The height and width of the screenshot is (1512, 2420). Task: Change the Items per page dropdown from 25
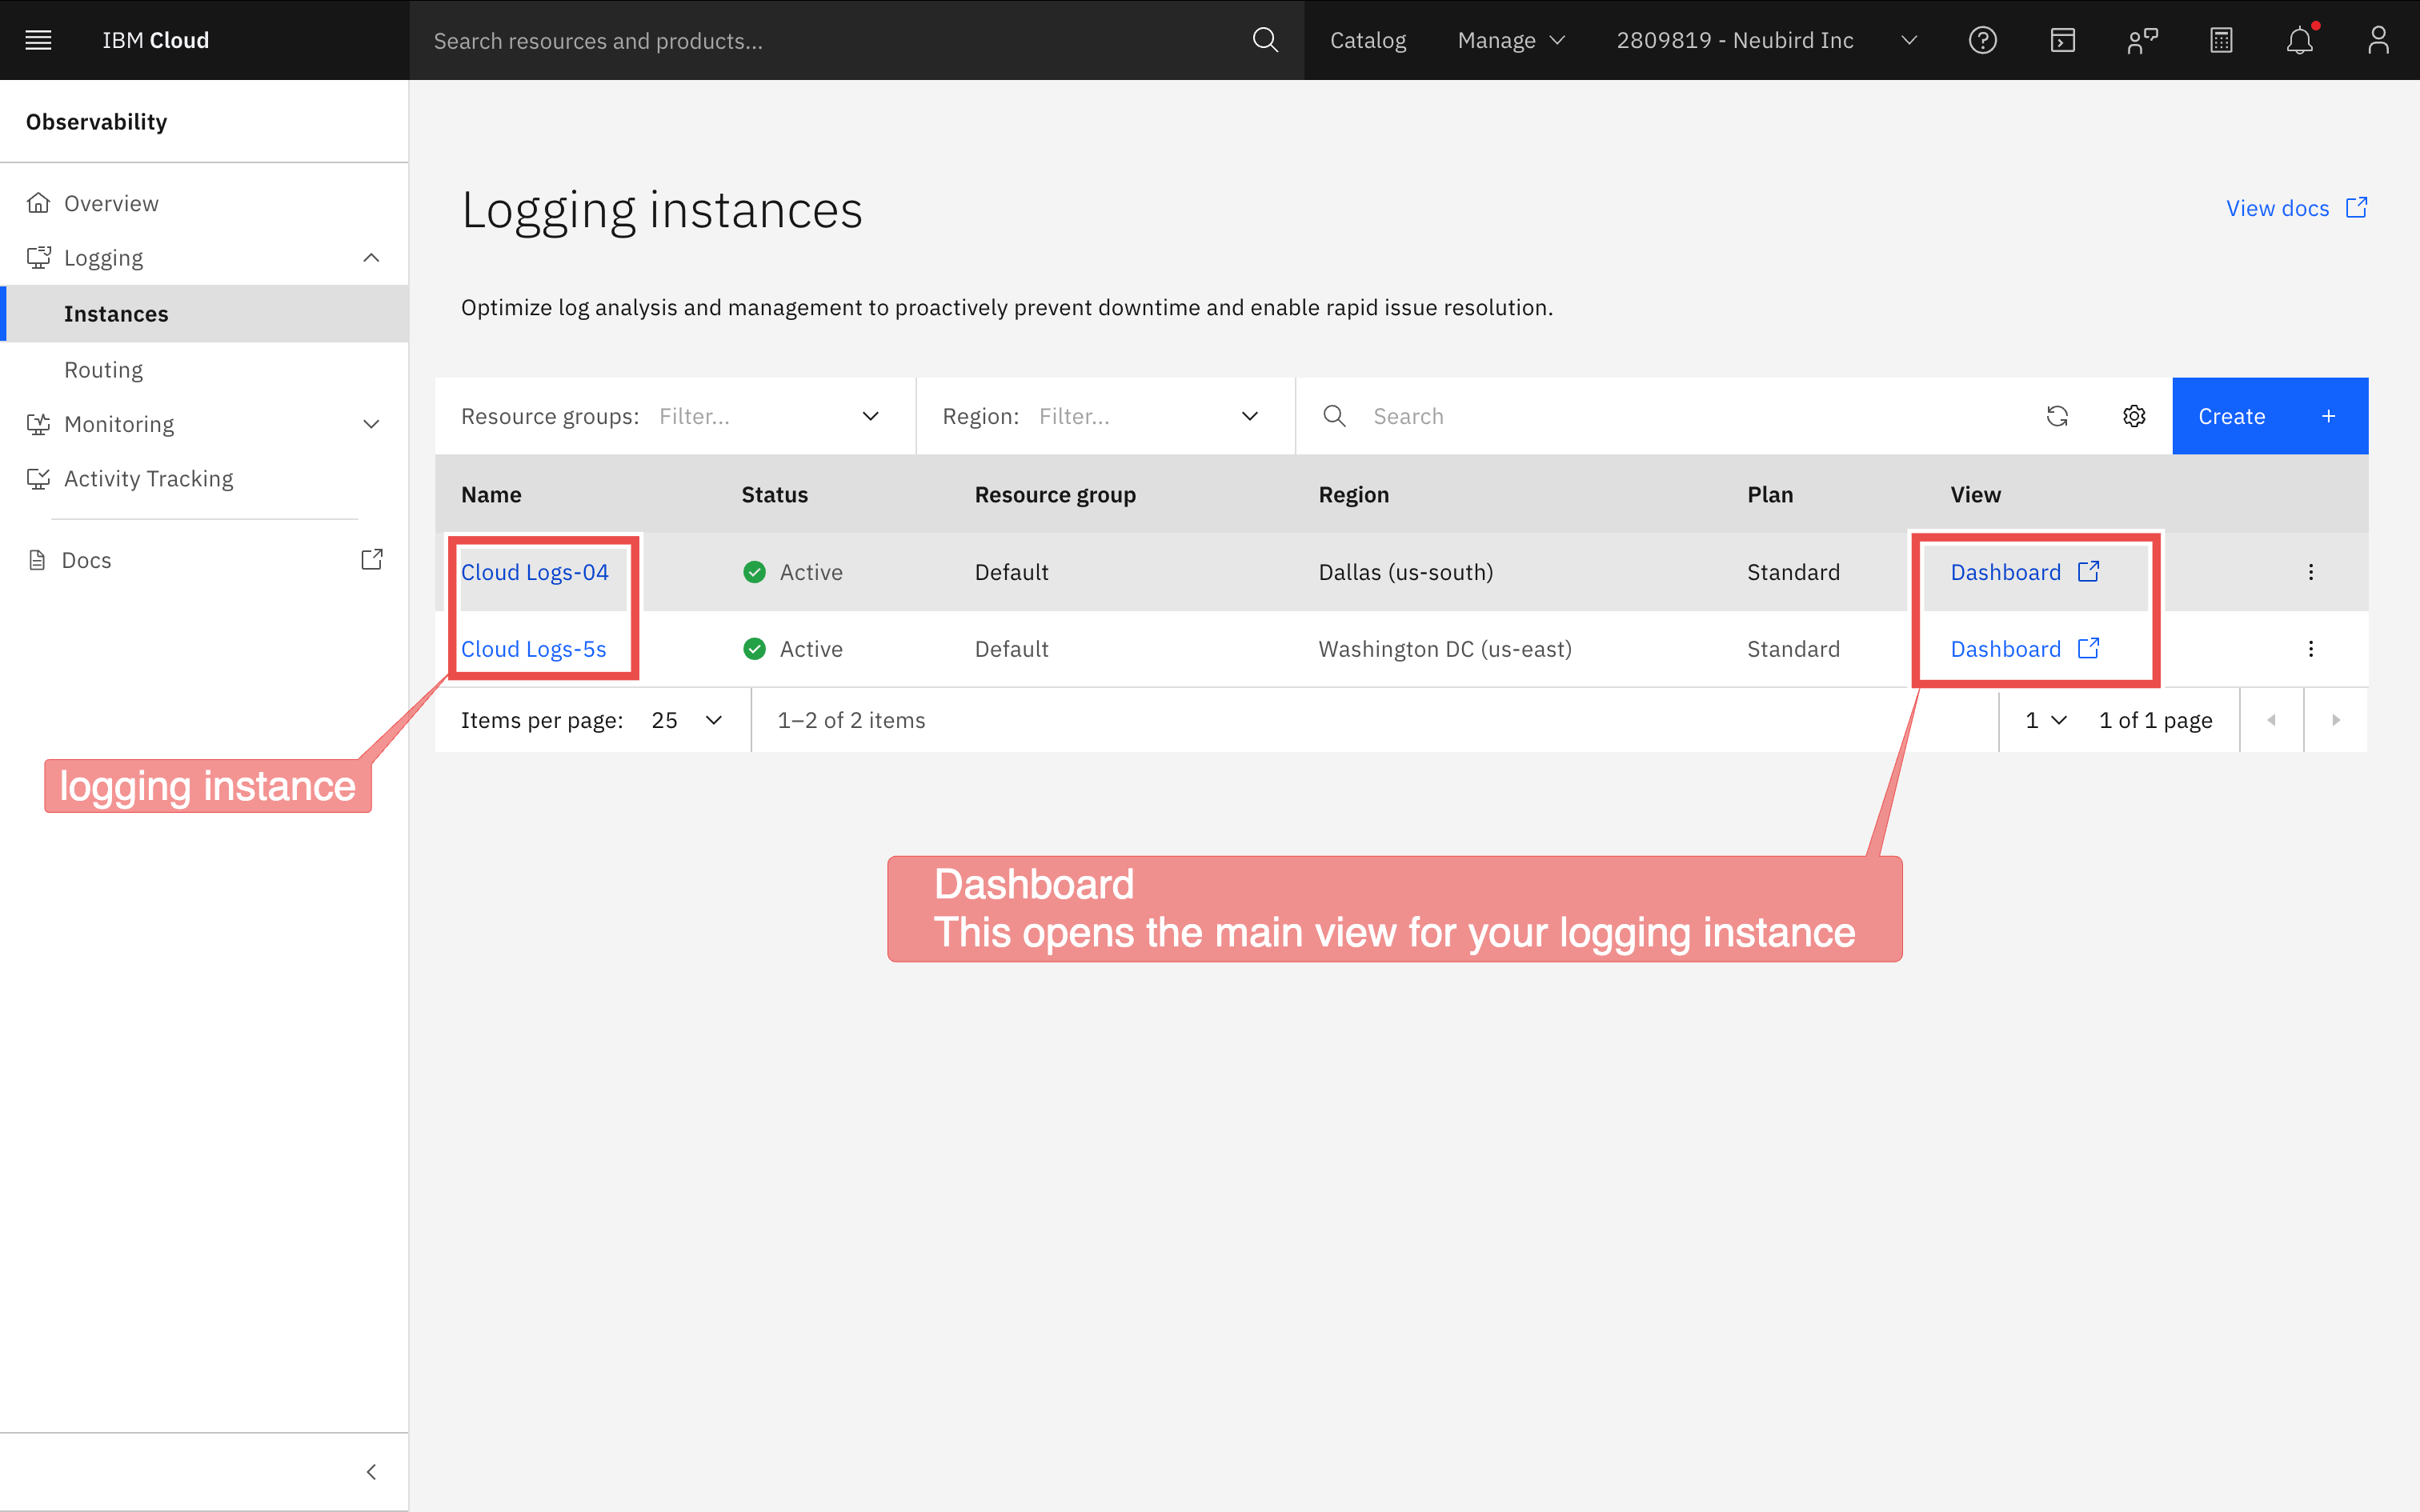(686, 719)
